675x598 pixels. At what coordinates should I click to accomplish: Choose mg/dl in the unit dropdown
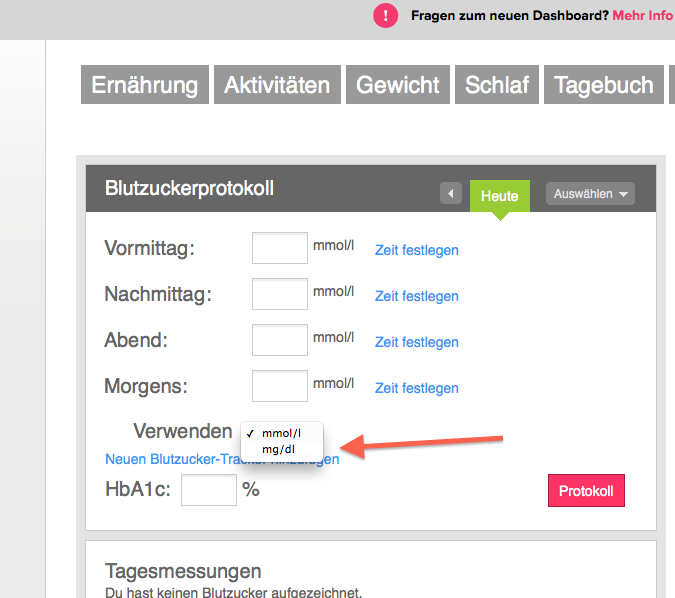280,450
